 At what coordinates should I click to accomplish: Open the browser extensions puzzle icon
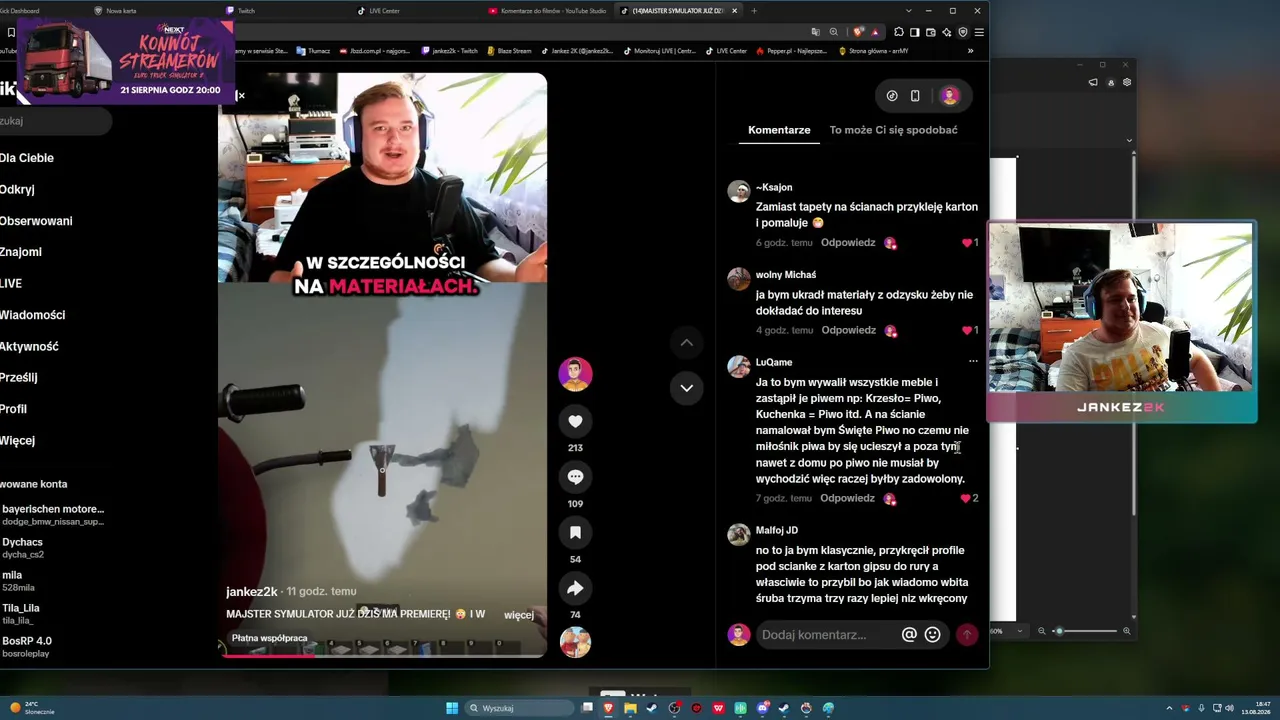[x=899, y=32]
